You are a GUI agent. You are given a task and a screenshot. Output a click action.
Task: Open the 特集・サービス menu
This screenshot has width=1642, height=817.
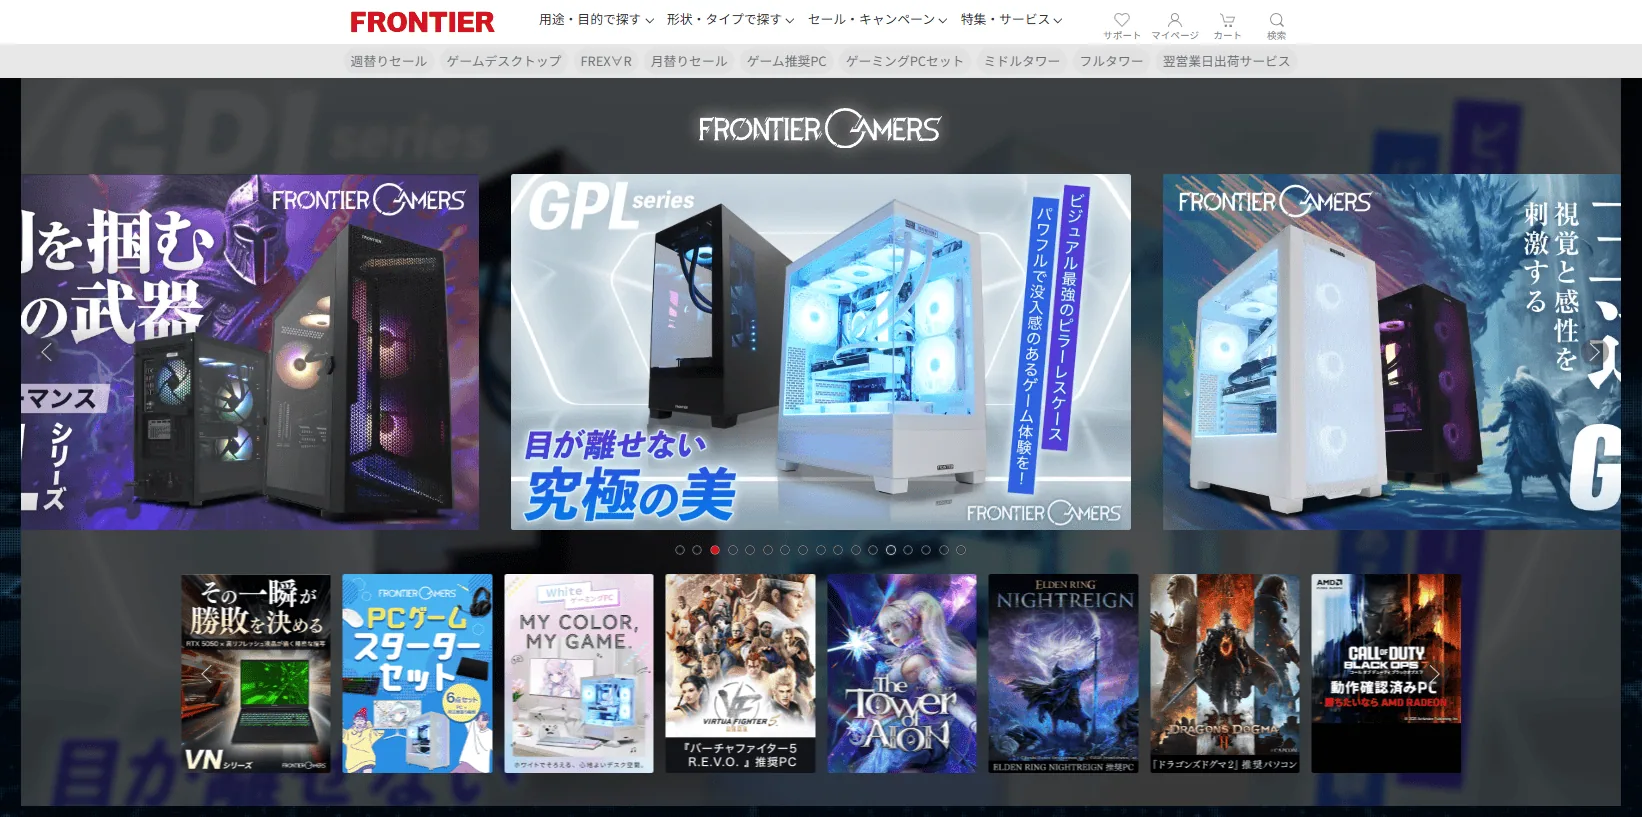[x=1011, y=20]
